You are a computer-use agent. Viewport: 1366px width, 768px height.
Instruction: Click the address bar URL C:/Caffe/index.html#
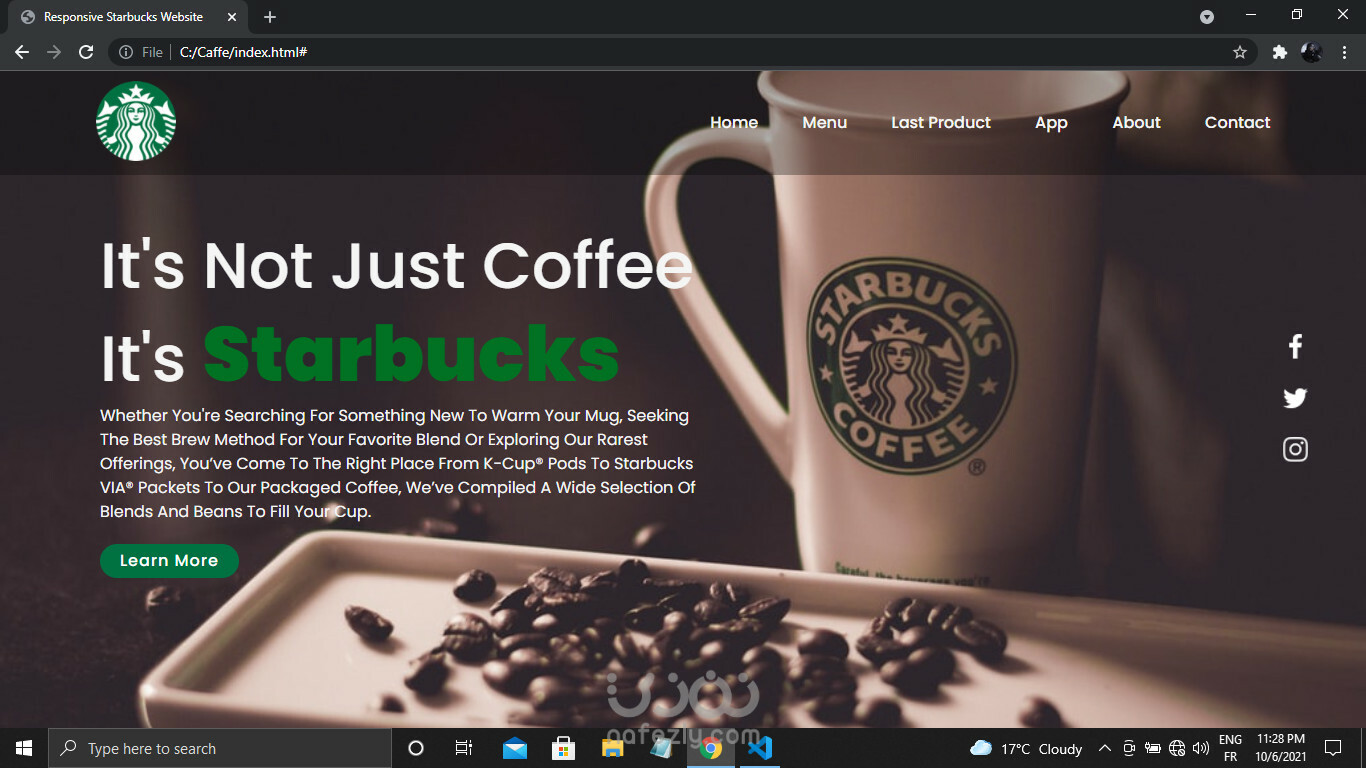click(x=243, y=52)
